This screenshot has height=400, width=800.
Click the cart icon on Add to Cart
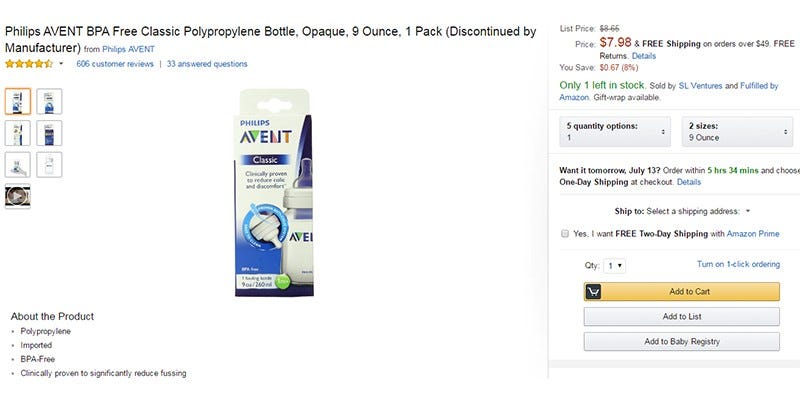[x=593, y=292]
